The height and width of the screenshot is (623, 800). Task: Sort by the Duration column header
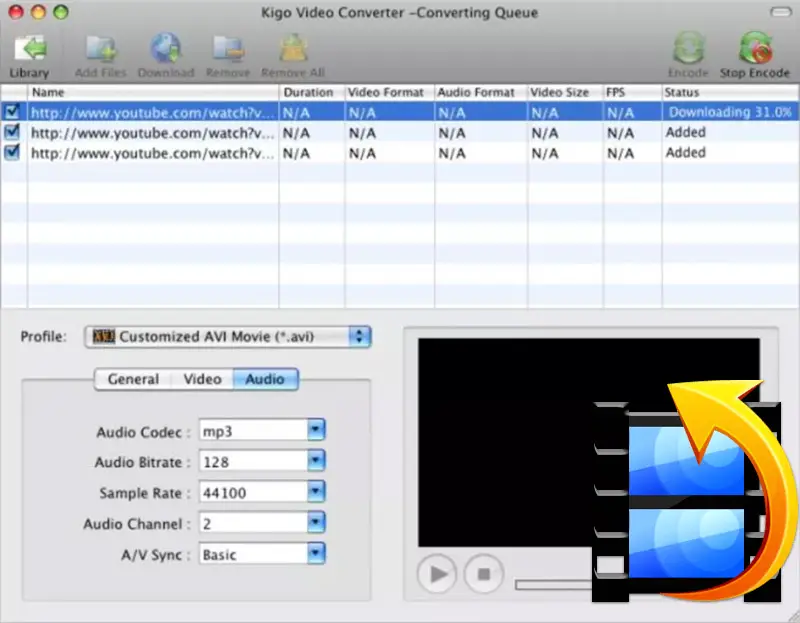tap(312, 92)
